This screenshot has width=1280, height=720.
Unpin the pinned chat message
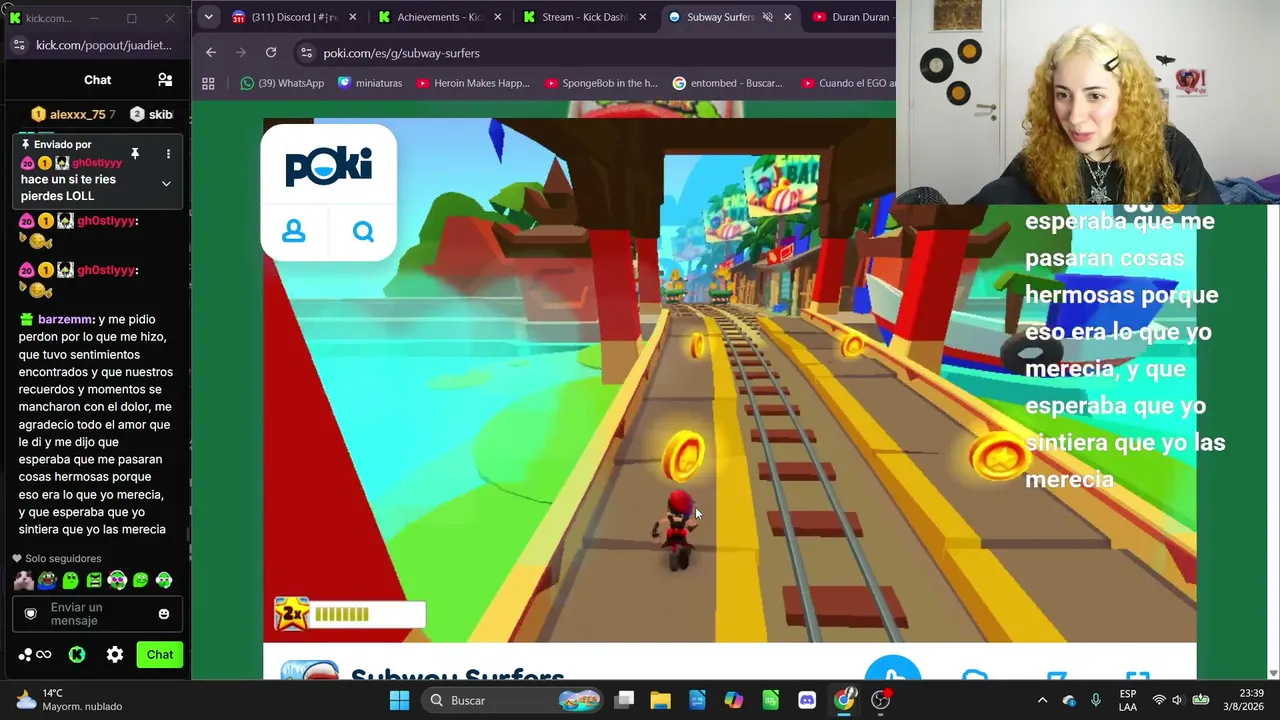(x=135, y=154)
